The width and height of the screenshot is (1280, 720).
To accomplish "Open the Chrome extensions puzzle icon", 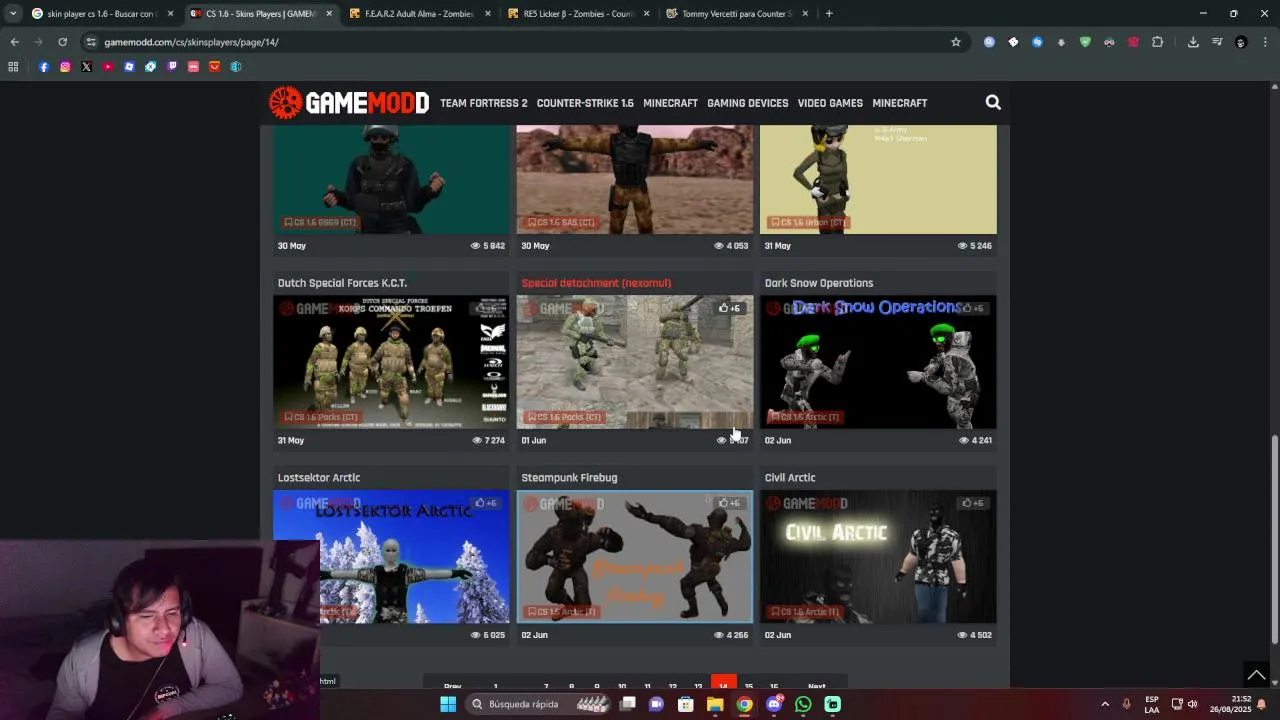I will (1157, 42).
